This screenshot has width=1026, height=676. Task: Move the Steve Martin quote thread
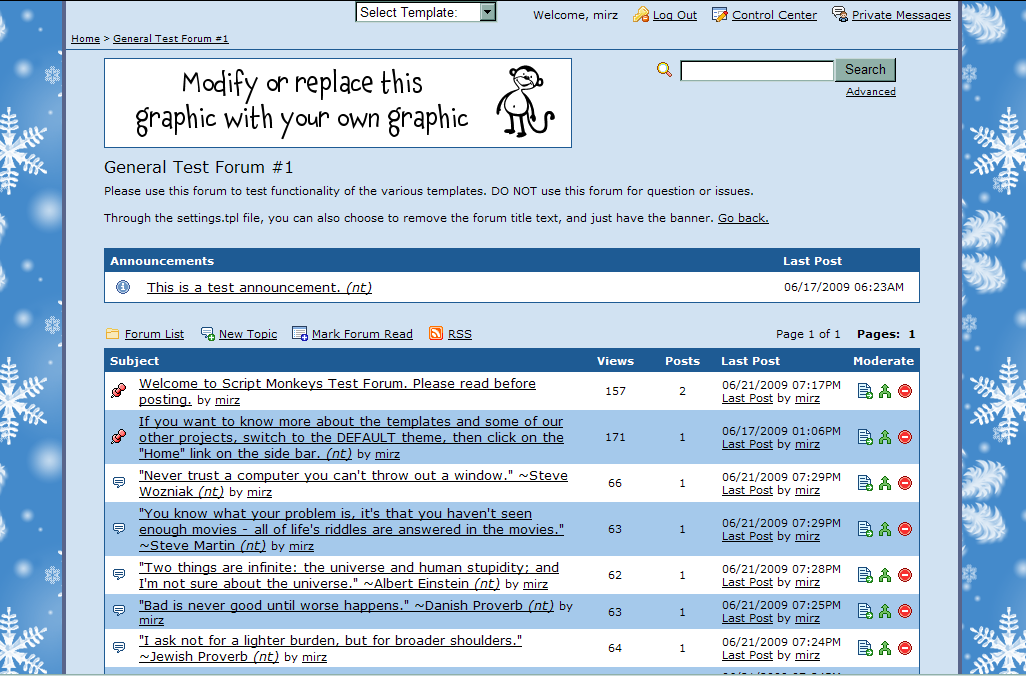point(865,529)
